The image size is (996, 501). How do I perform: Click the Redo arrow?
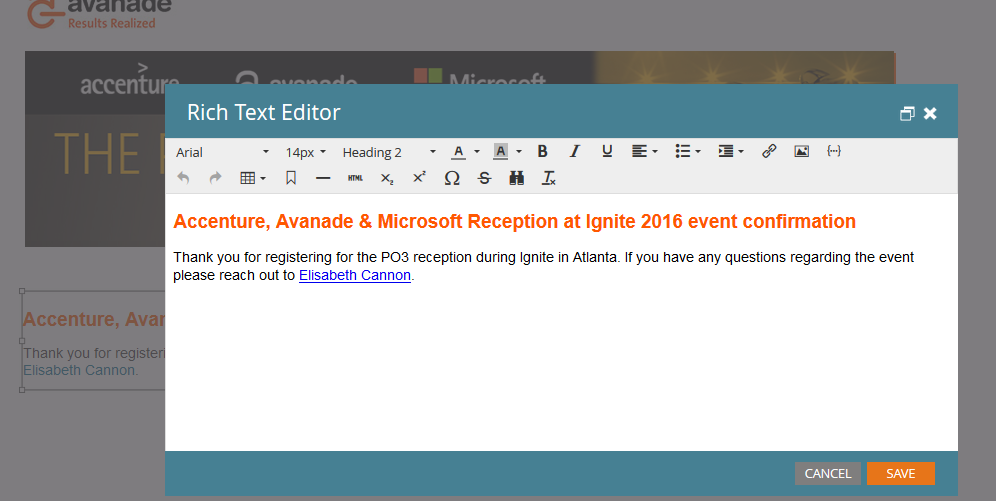click(215, 178)
